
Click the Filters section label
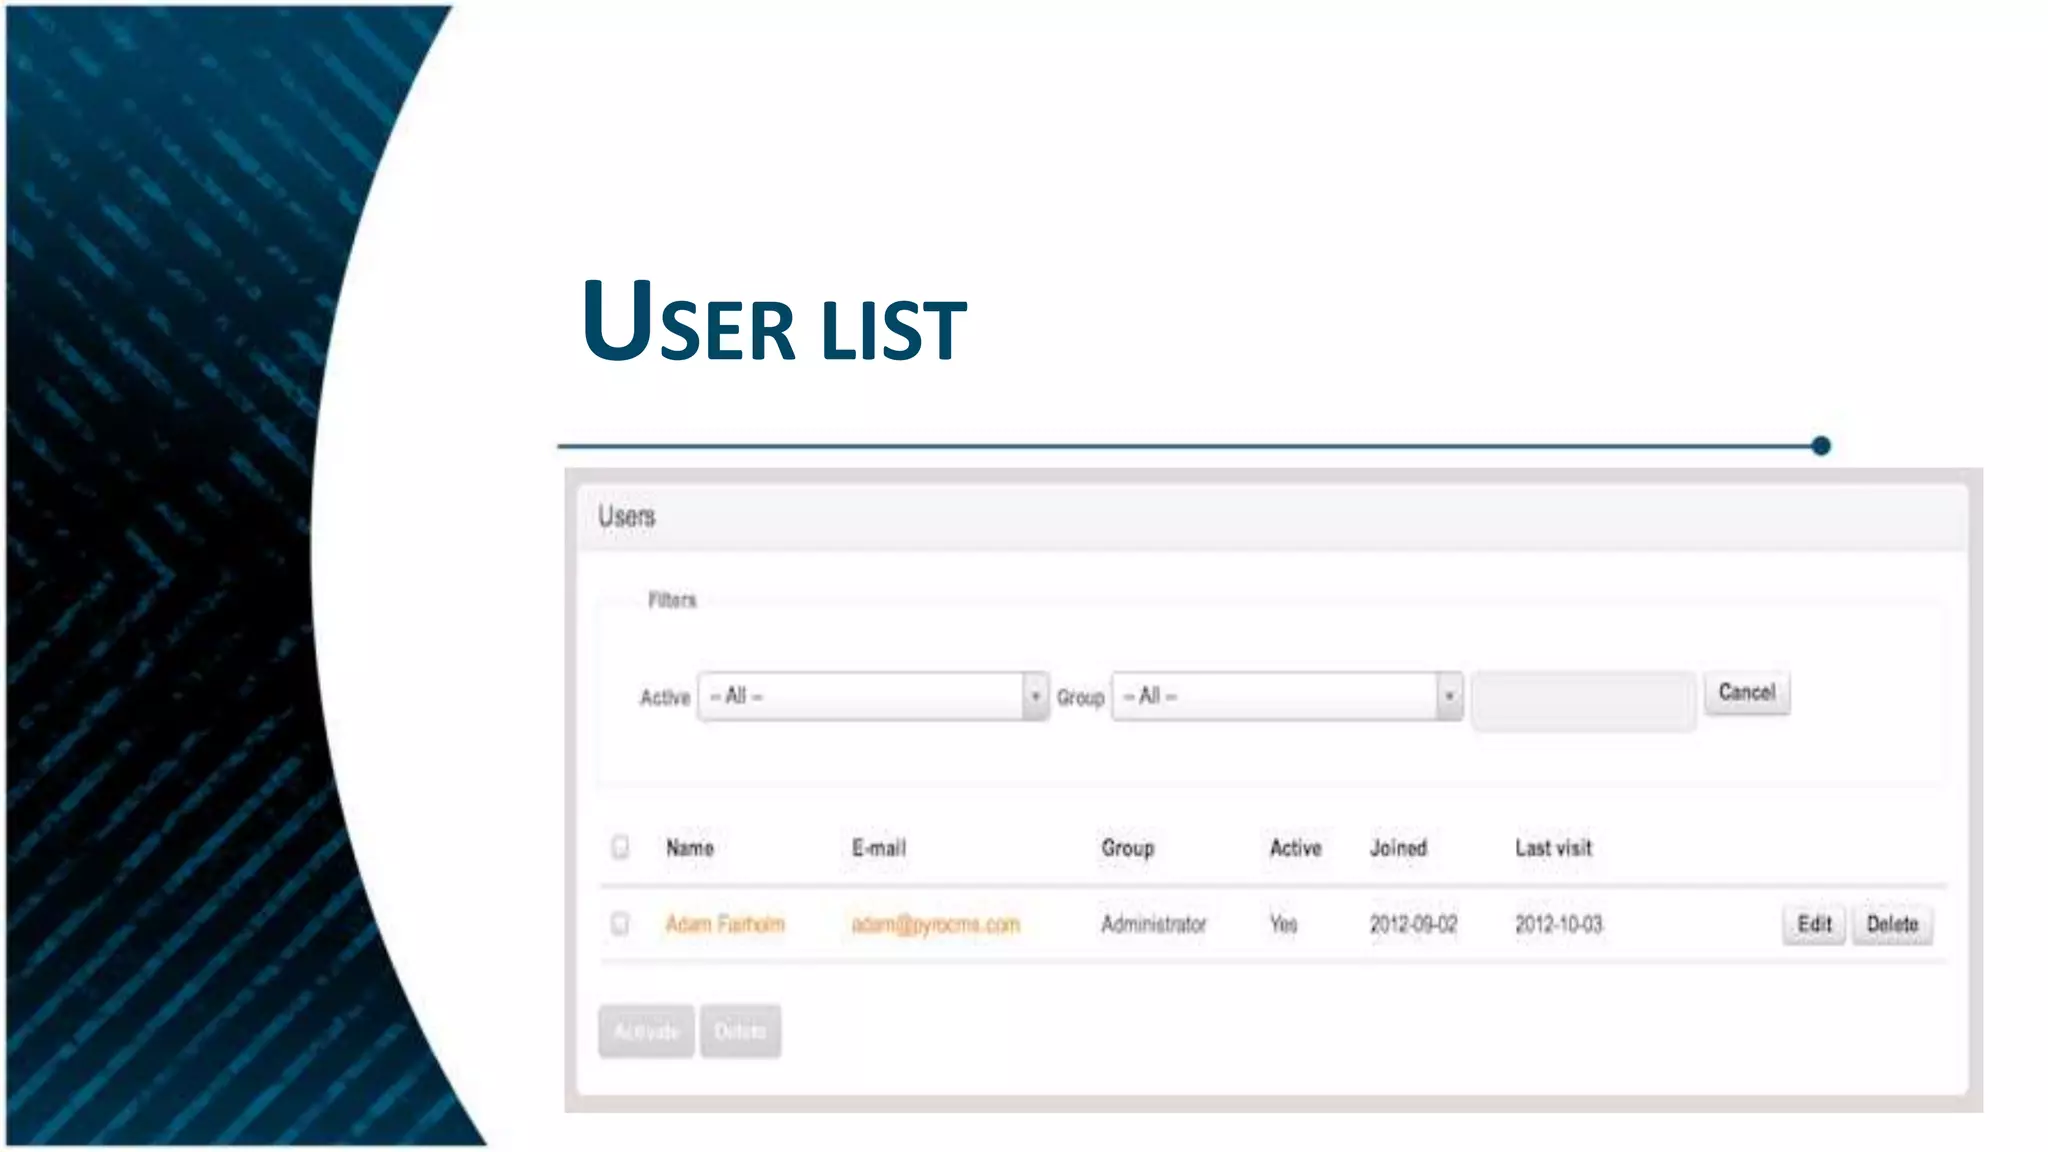672,600
